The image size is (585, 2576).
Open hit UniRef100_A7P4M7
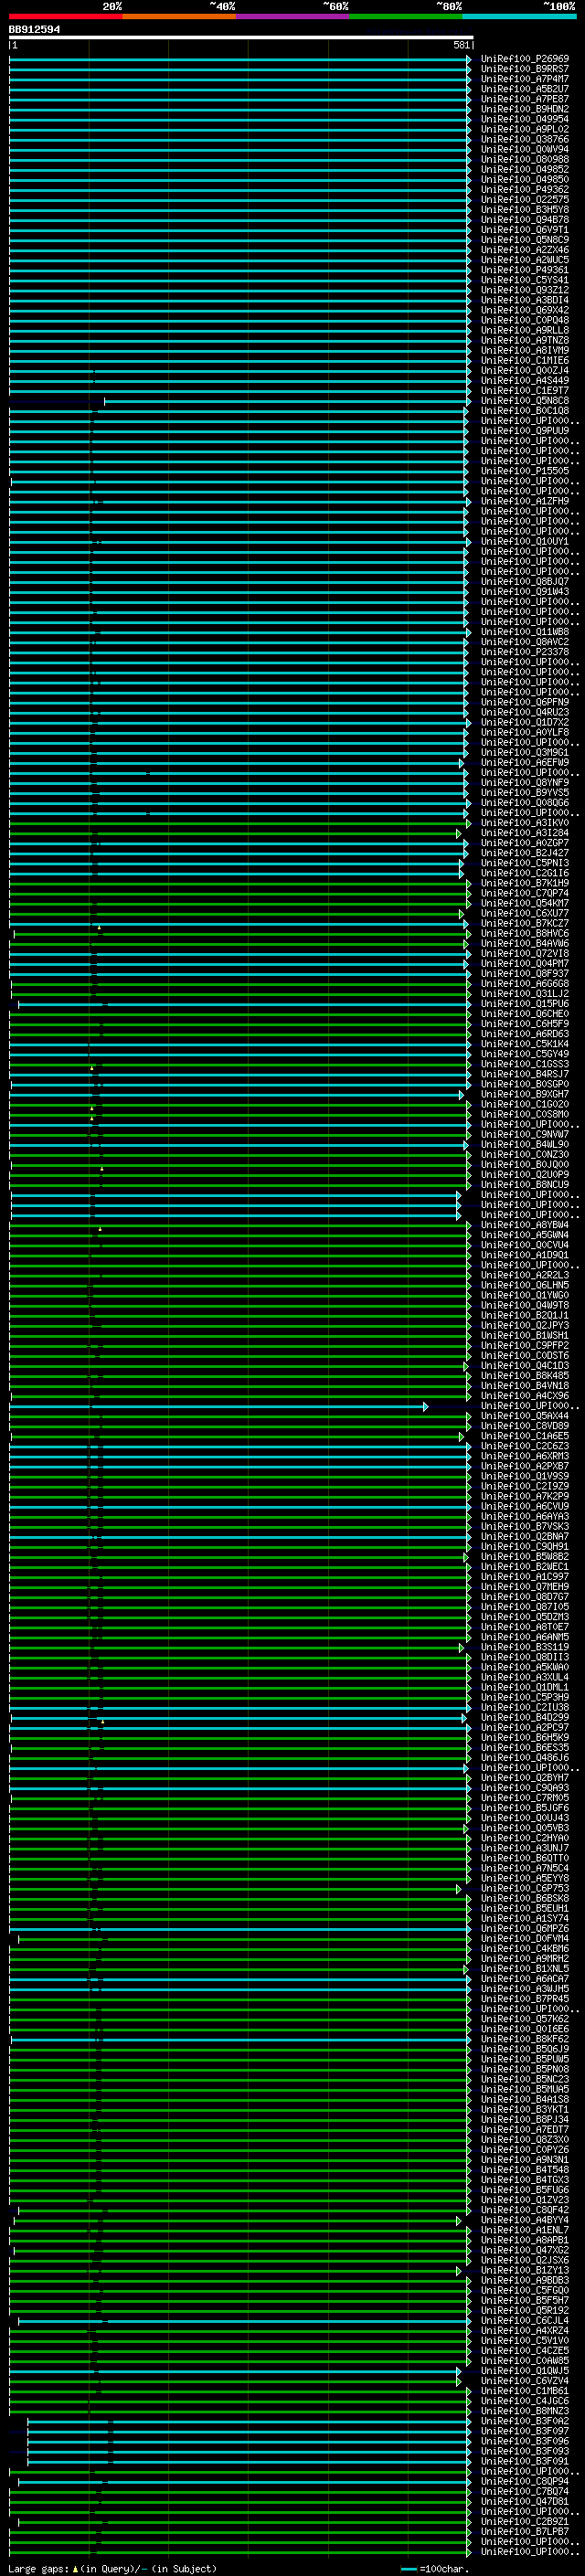coord(525,79)
